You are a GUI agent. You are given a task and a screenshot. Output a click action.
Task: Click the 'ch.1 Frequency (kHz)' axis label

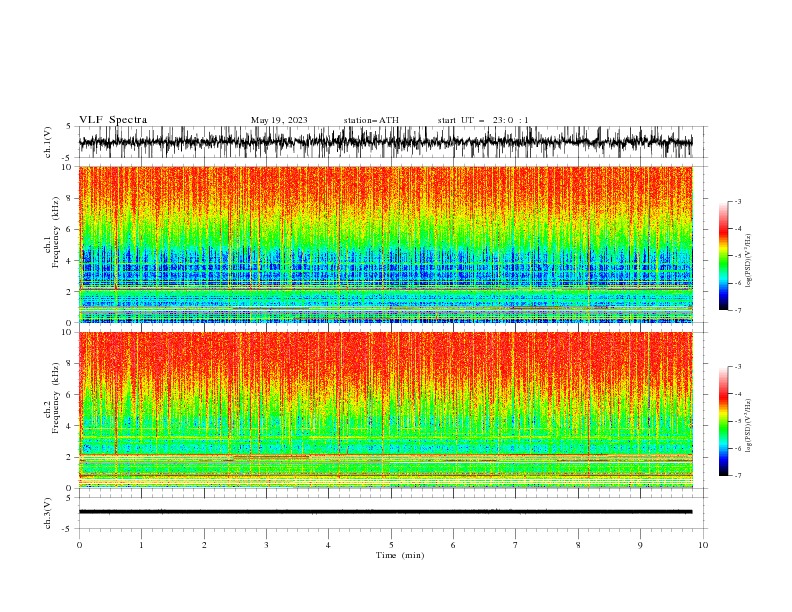(52, 232)
